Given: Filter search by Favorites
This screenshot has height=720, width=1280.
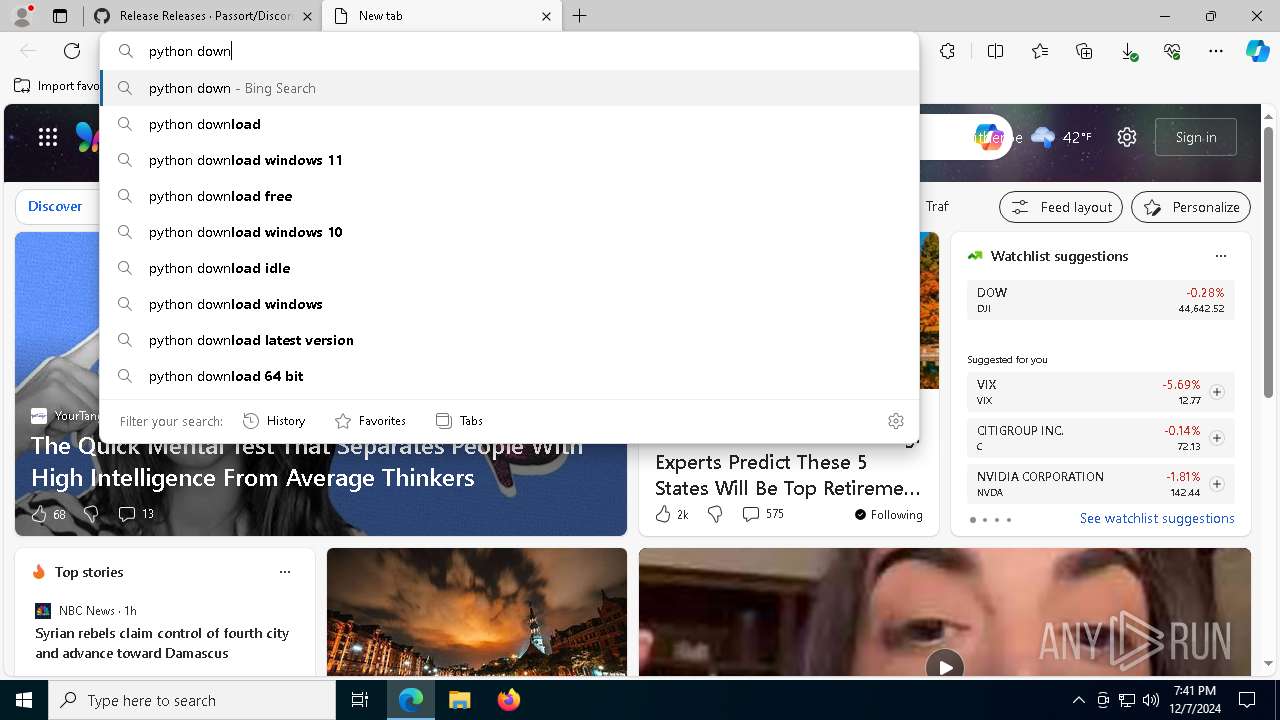Looking at the screenshot, I should tap(370, 421).
